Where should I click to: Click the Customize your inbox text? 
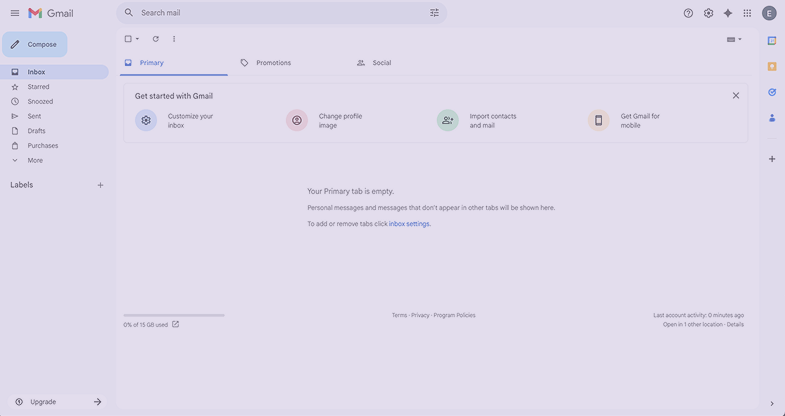(190, 121)
